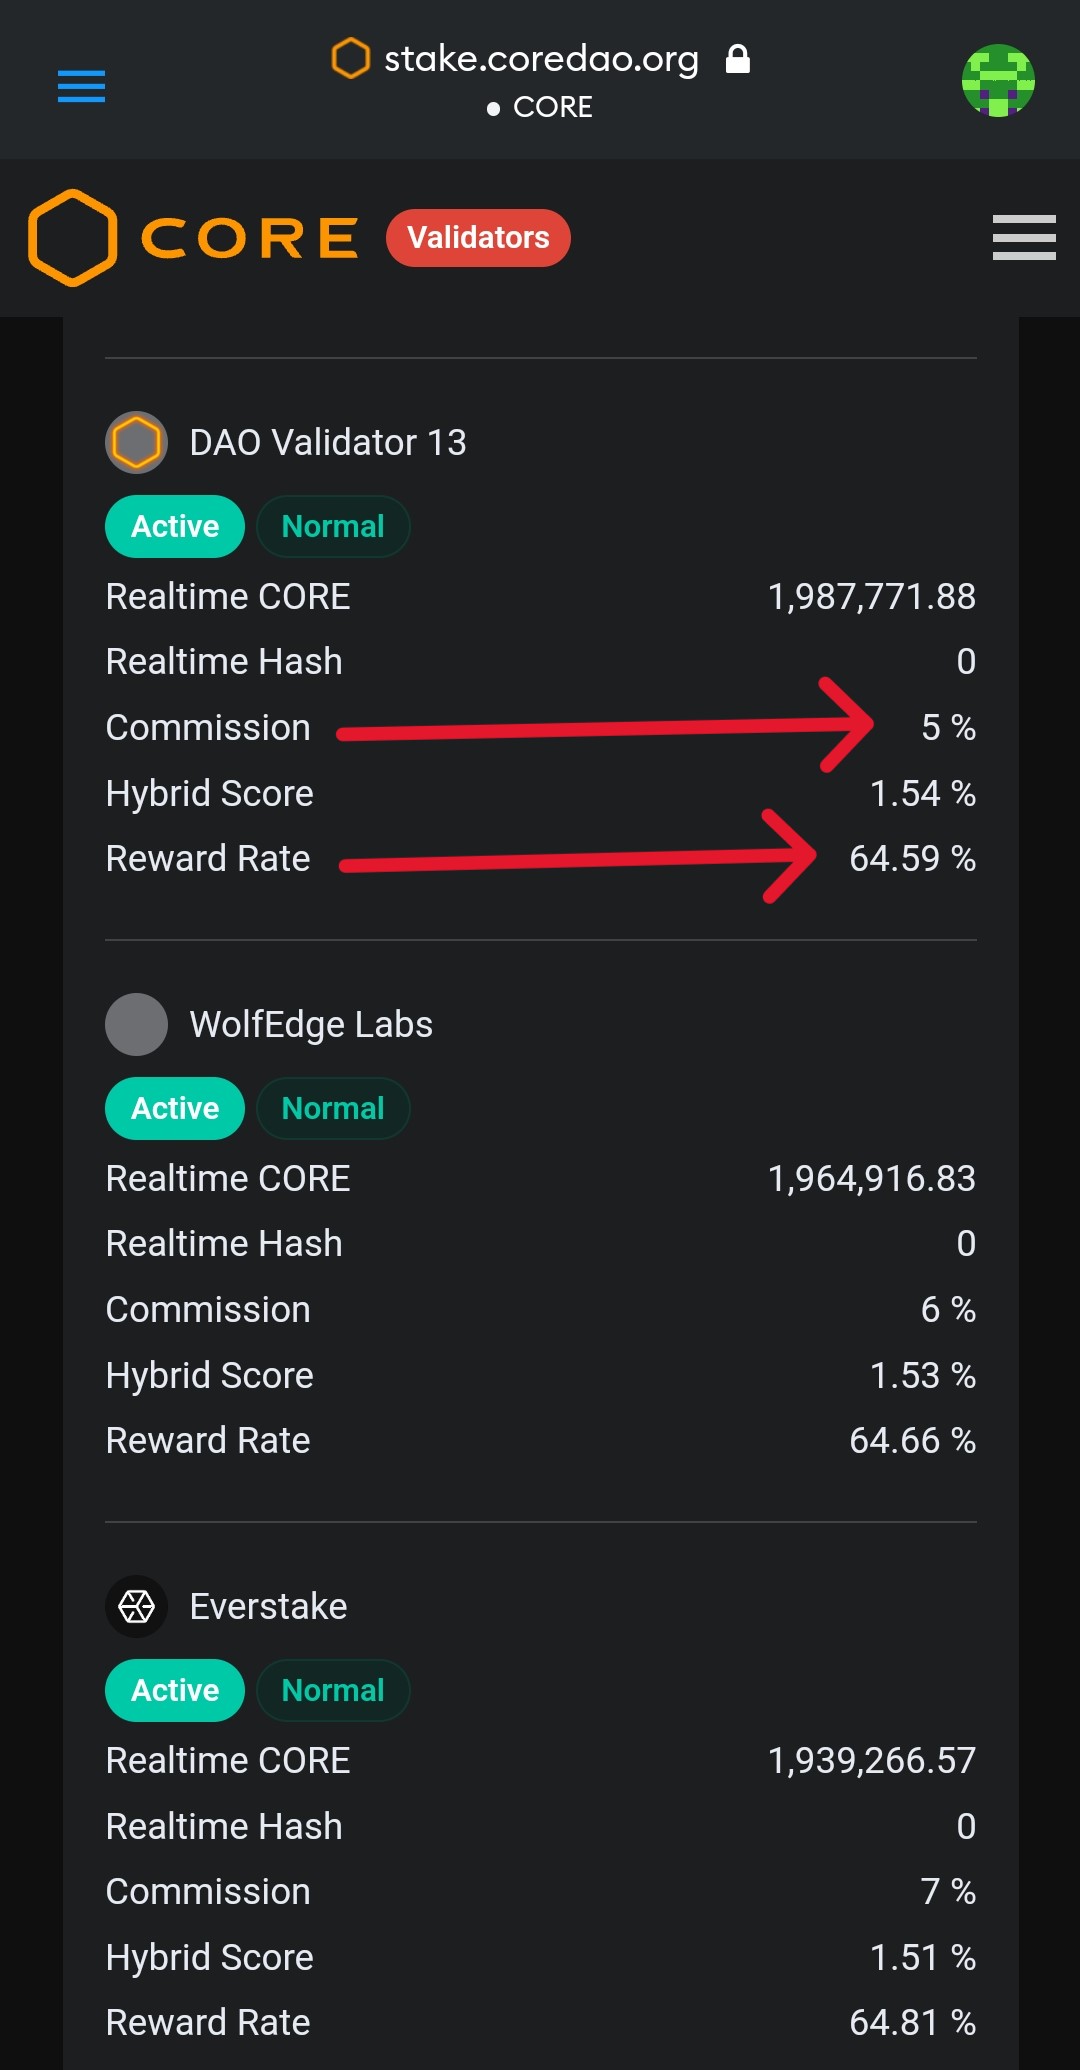The width and height of the screenshot is (1080, 2070).
Task: Select Reward Rate 64.81 % value
Action: [912, 2023]
